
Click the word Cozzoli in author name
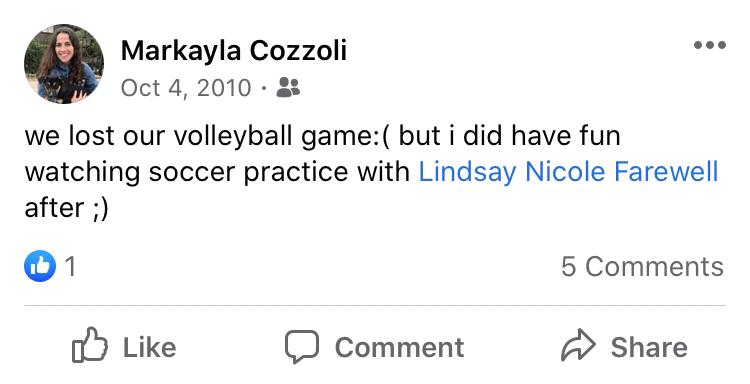pos(298,51)
